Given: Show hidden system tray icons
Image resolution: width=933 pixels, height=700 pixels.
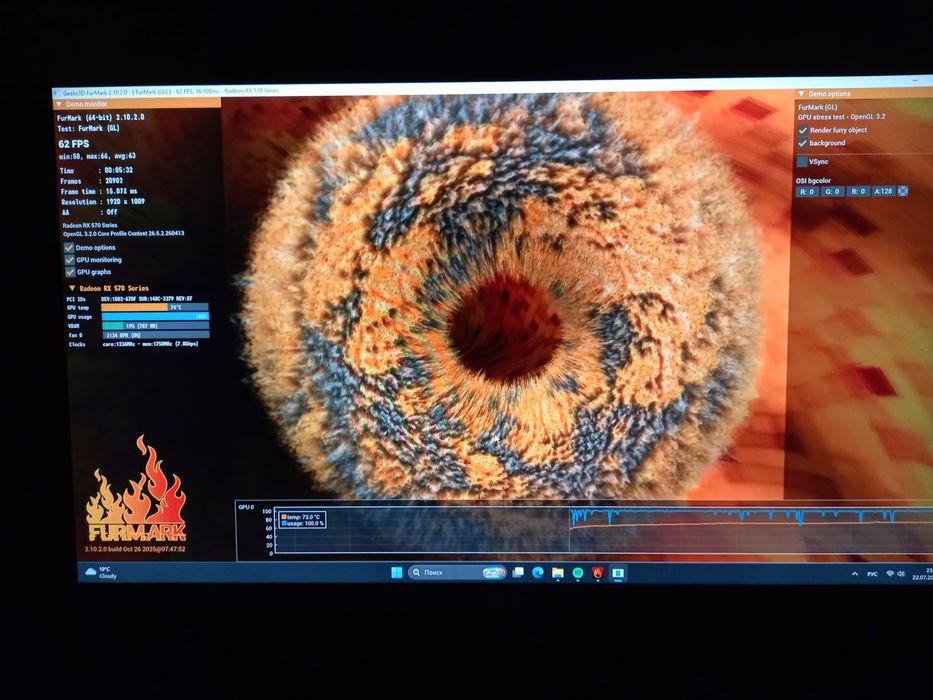Looking at the screenshot, I should point(855,574).
